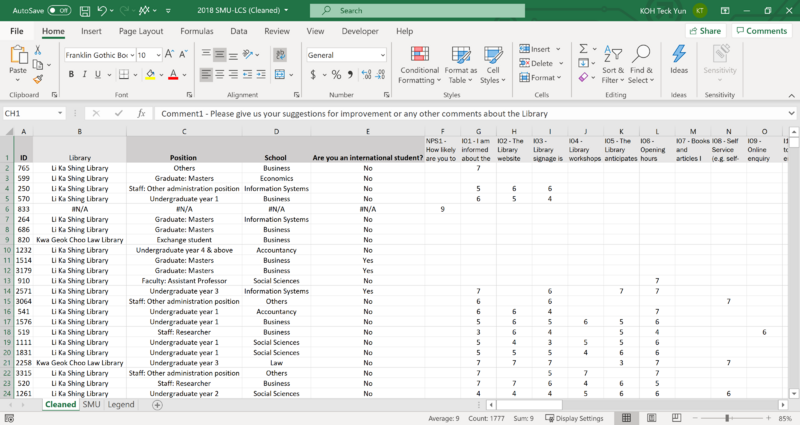Open Format as Table
This screenshot has height=425, width=800.
coord(461,65)
